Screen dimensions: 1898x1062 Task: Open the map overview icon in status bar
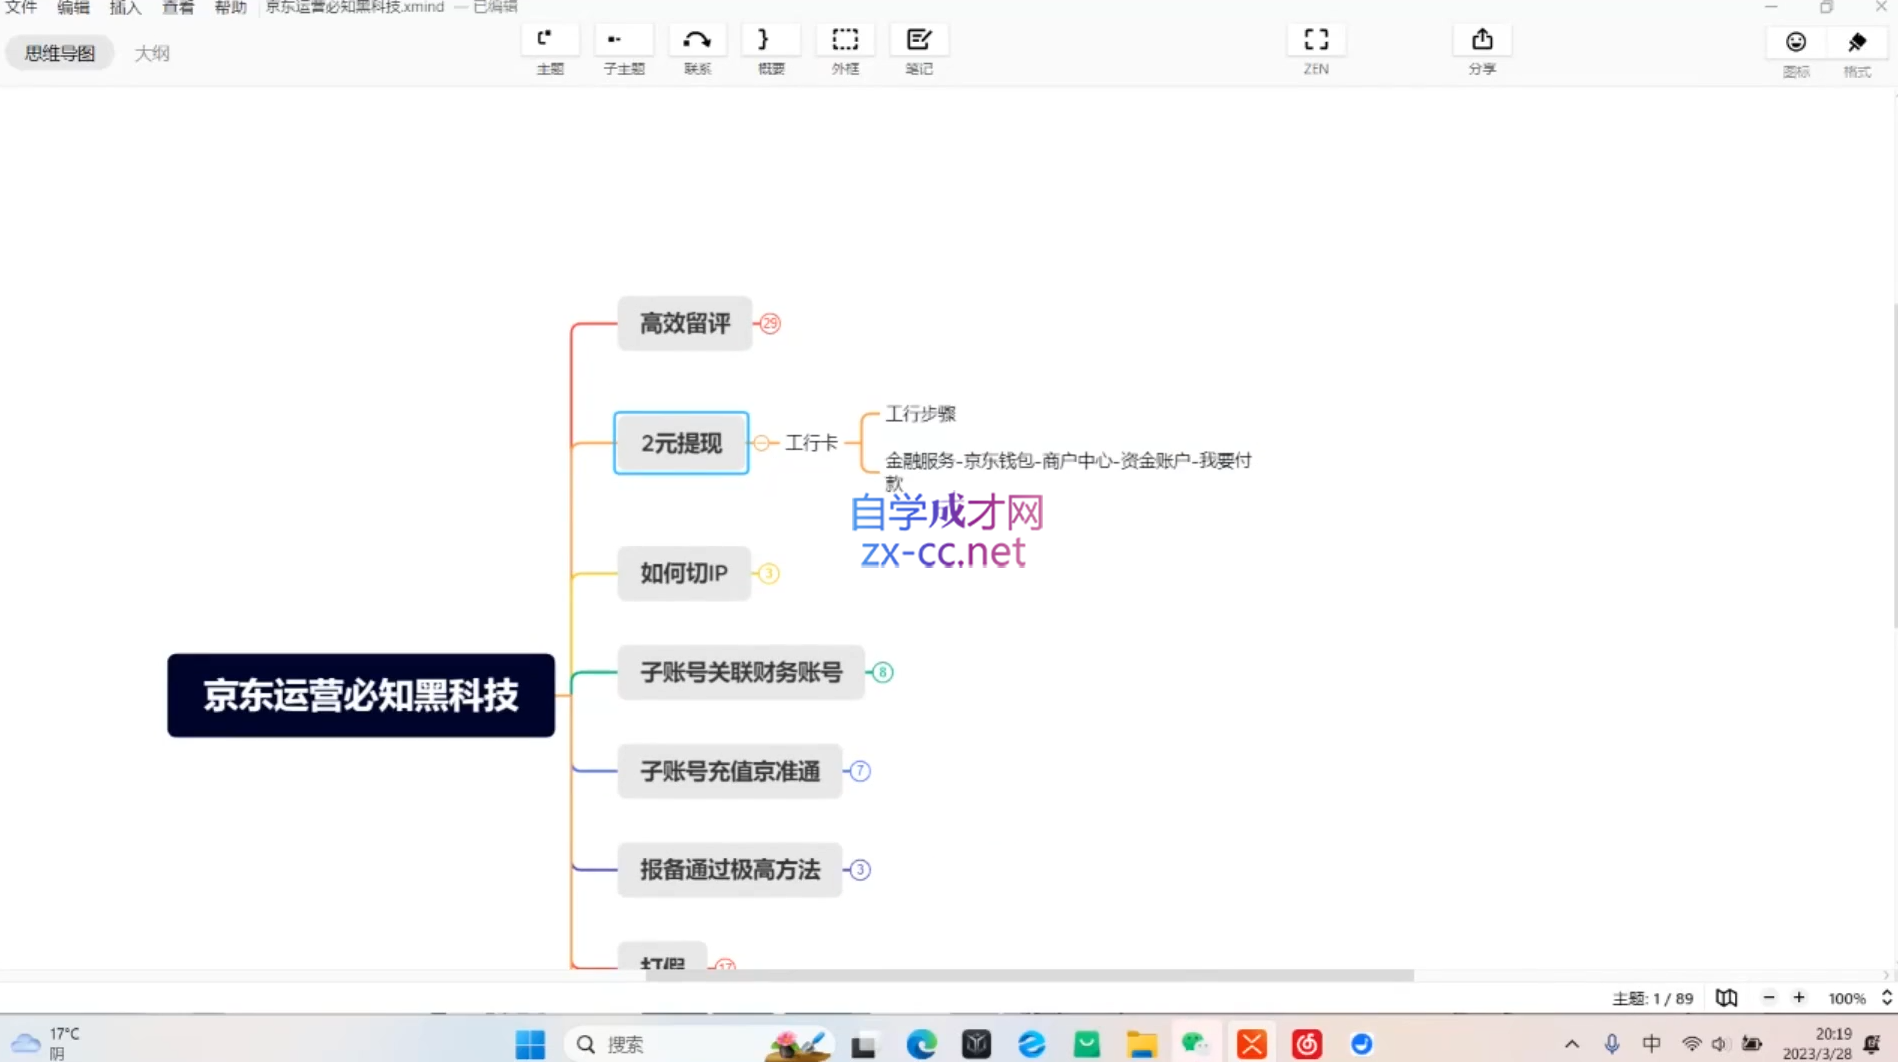[x=1727, y=998]
